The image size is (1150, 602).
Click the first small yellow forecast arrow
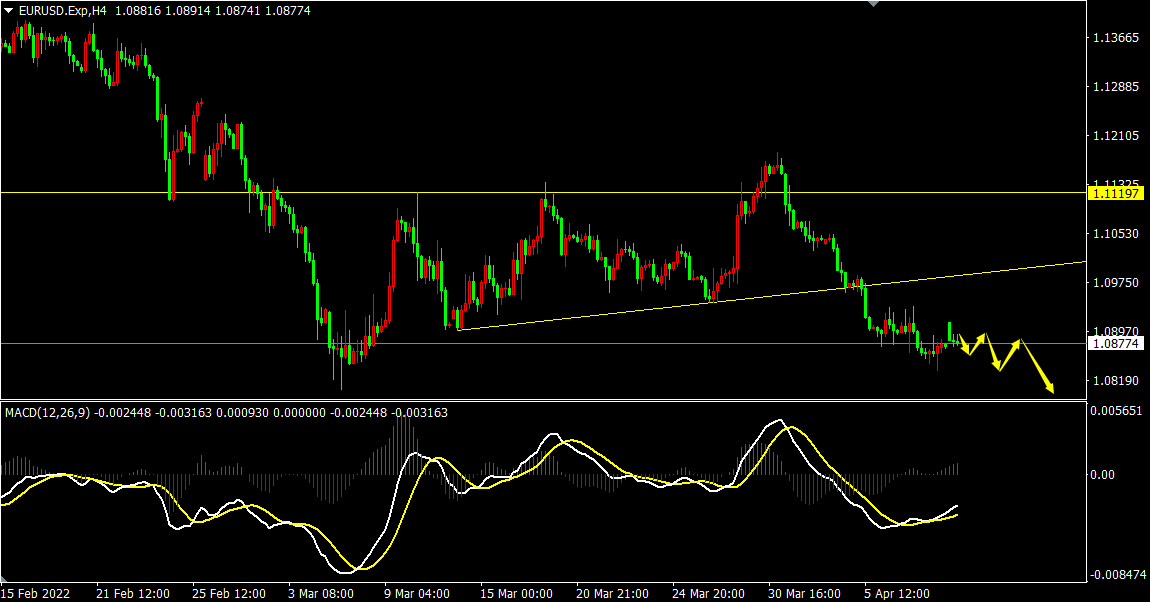coord(965,347)
